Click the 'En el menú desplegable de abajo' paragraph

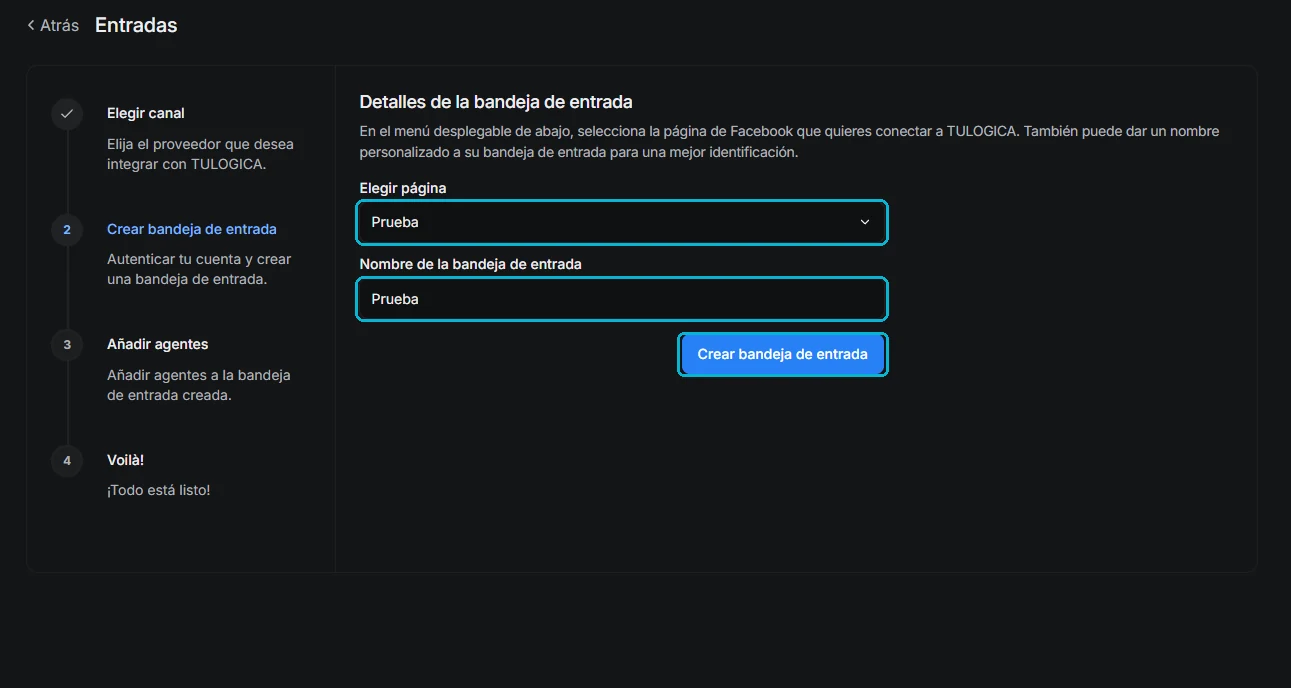789,142
